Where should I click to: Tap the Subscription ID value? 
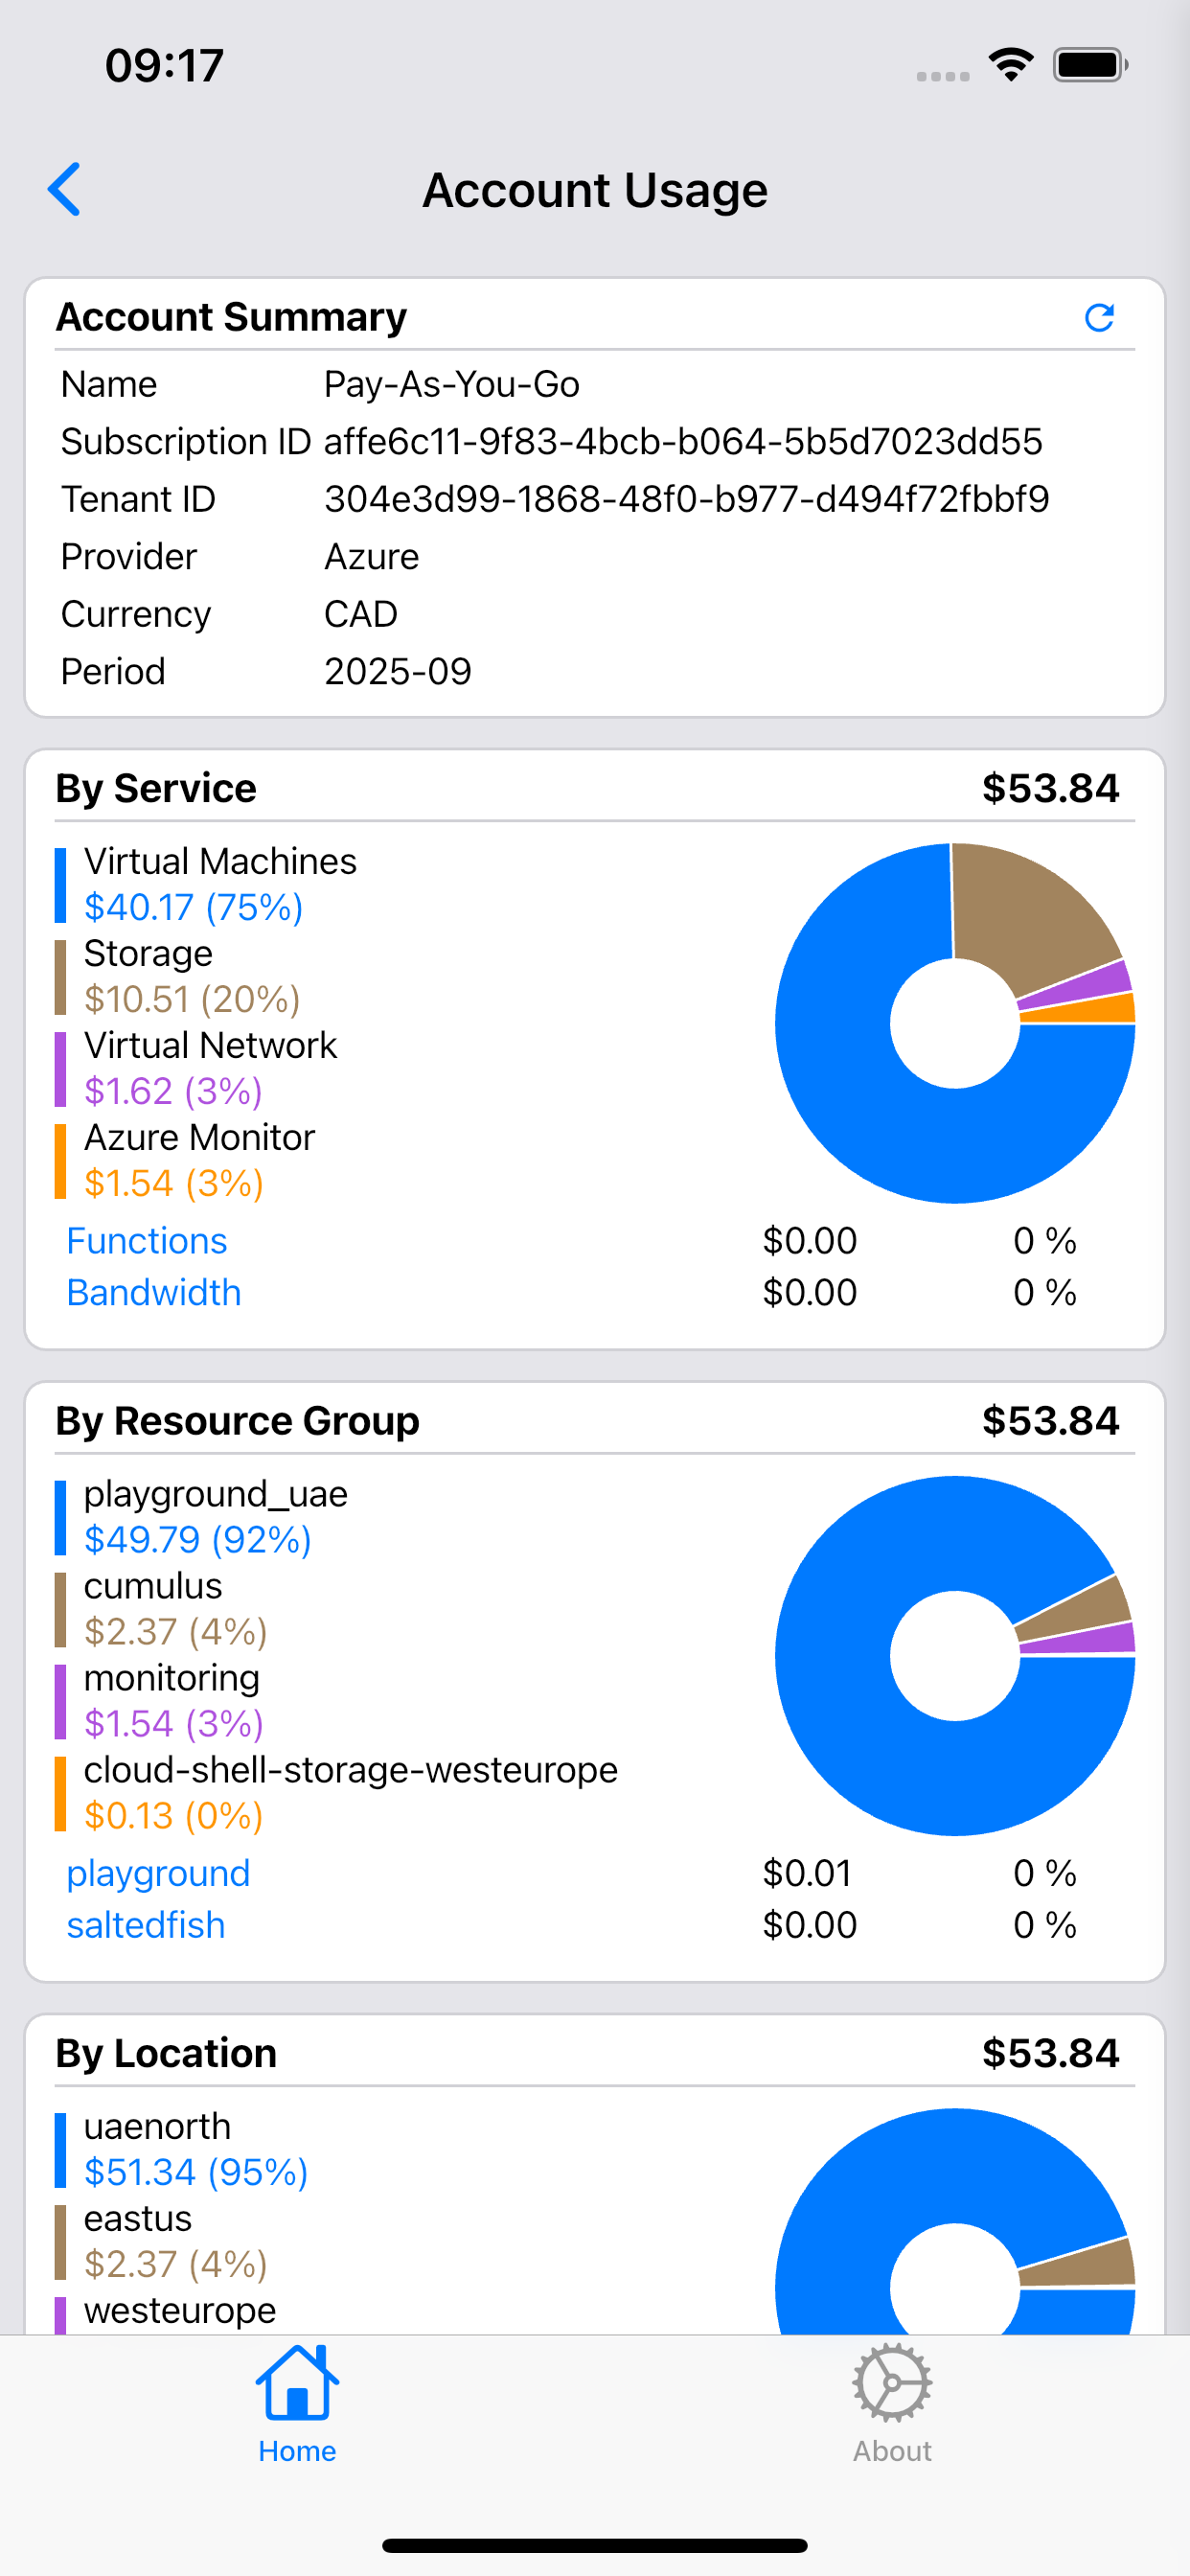tap(683, 442)
